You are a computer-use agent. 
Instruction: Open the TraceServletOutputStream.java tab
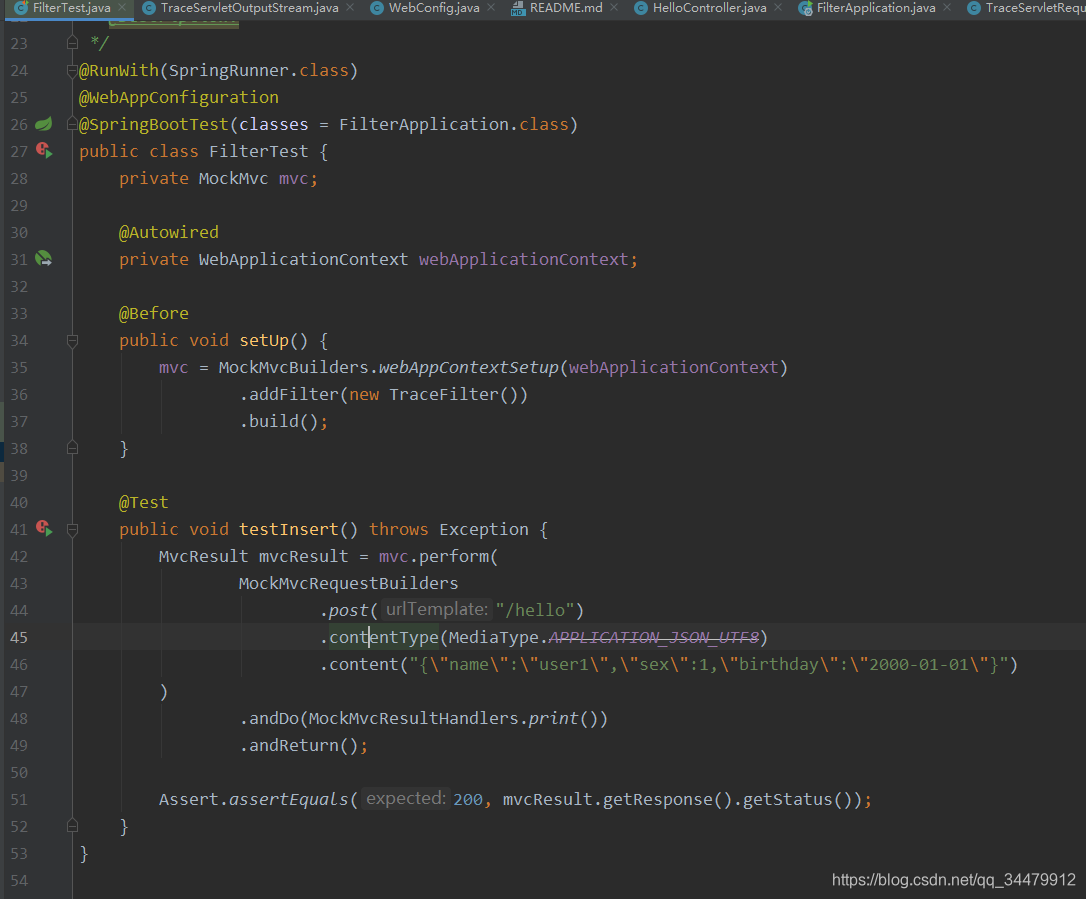(x=249, y=8)
